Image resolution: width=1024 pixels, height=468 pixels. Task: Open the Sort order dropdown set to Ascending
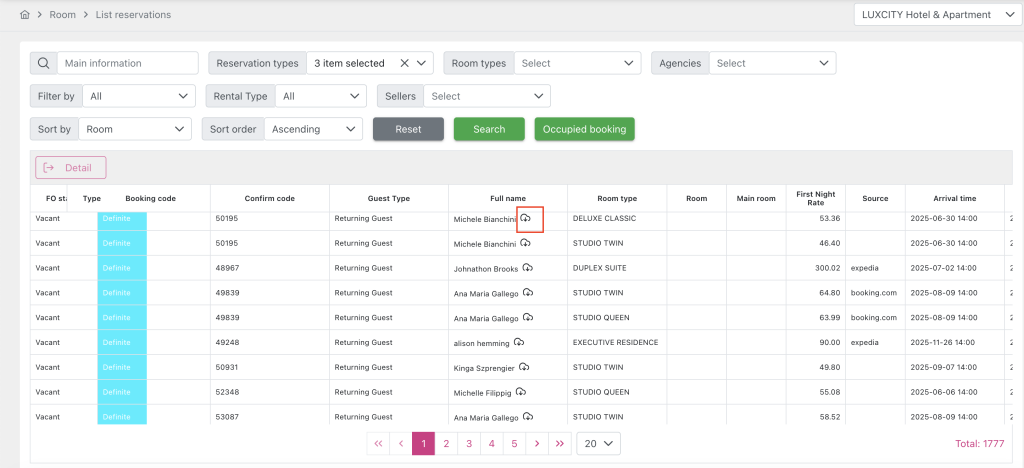(x=313, y=129)
